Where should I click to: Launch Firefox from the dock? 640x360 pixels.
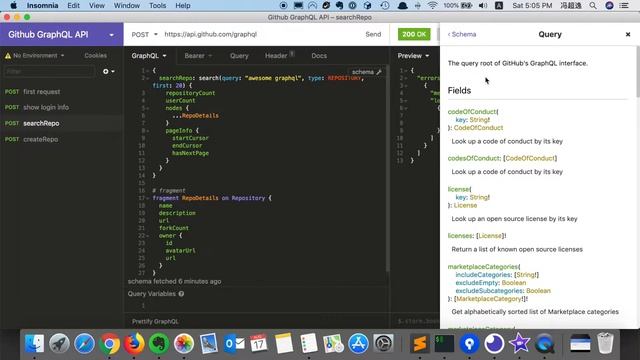coord(134,343)
